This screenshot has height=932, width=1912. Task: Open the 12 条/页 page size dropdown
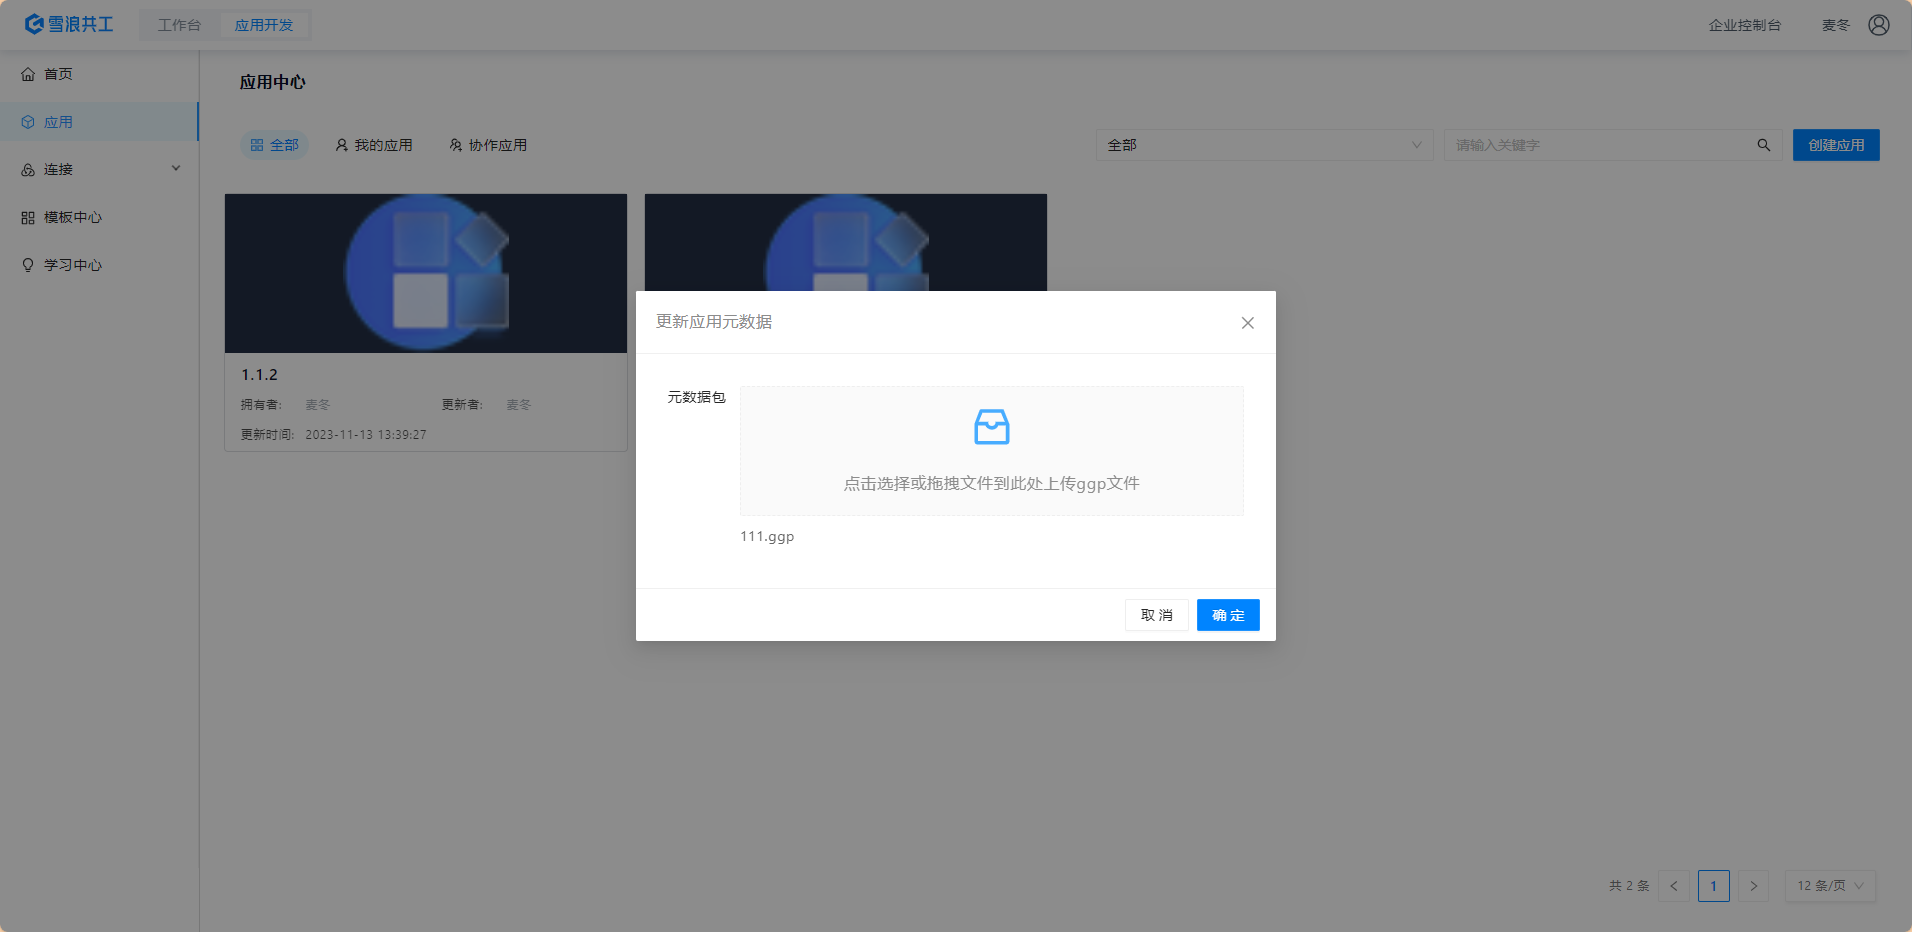tap(1830, 886)
